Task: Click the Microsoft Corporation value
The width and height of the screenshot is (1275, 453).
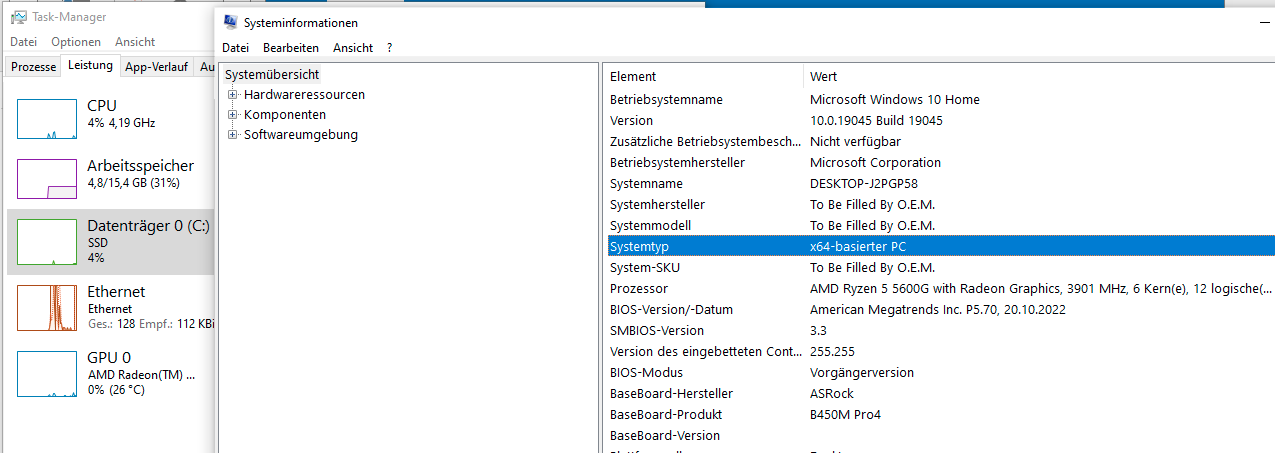Action: click(x=875, y=162)
